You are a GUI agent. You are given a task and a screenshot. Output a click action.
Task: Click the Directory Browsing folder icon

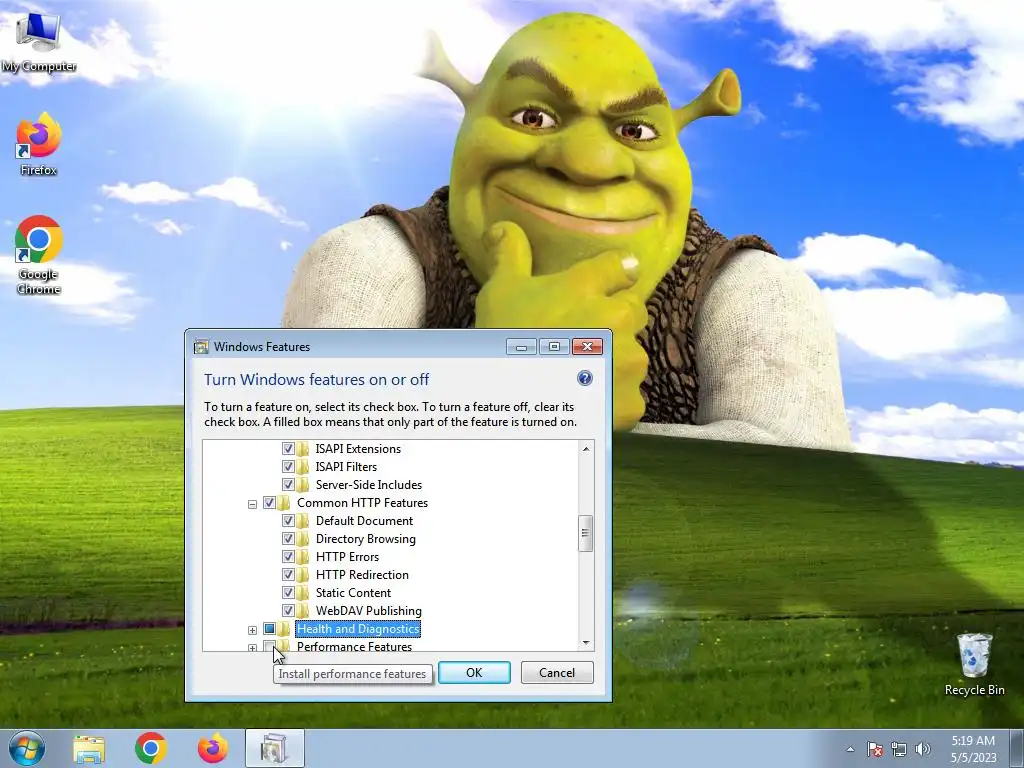click(303, 539)
